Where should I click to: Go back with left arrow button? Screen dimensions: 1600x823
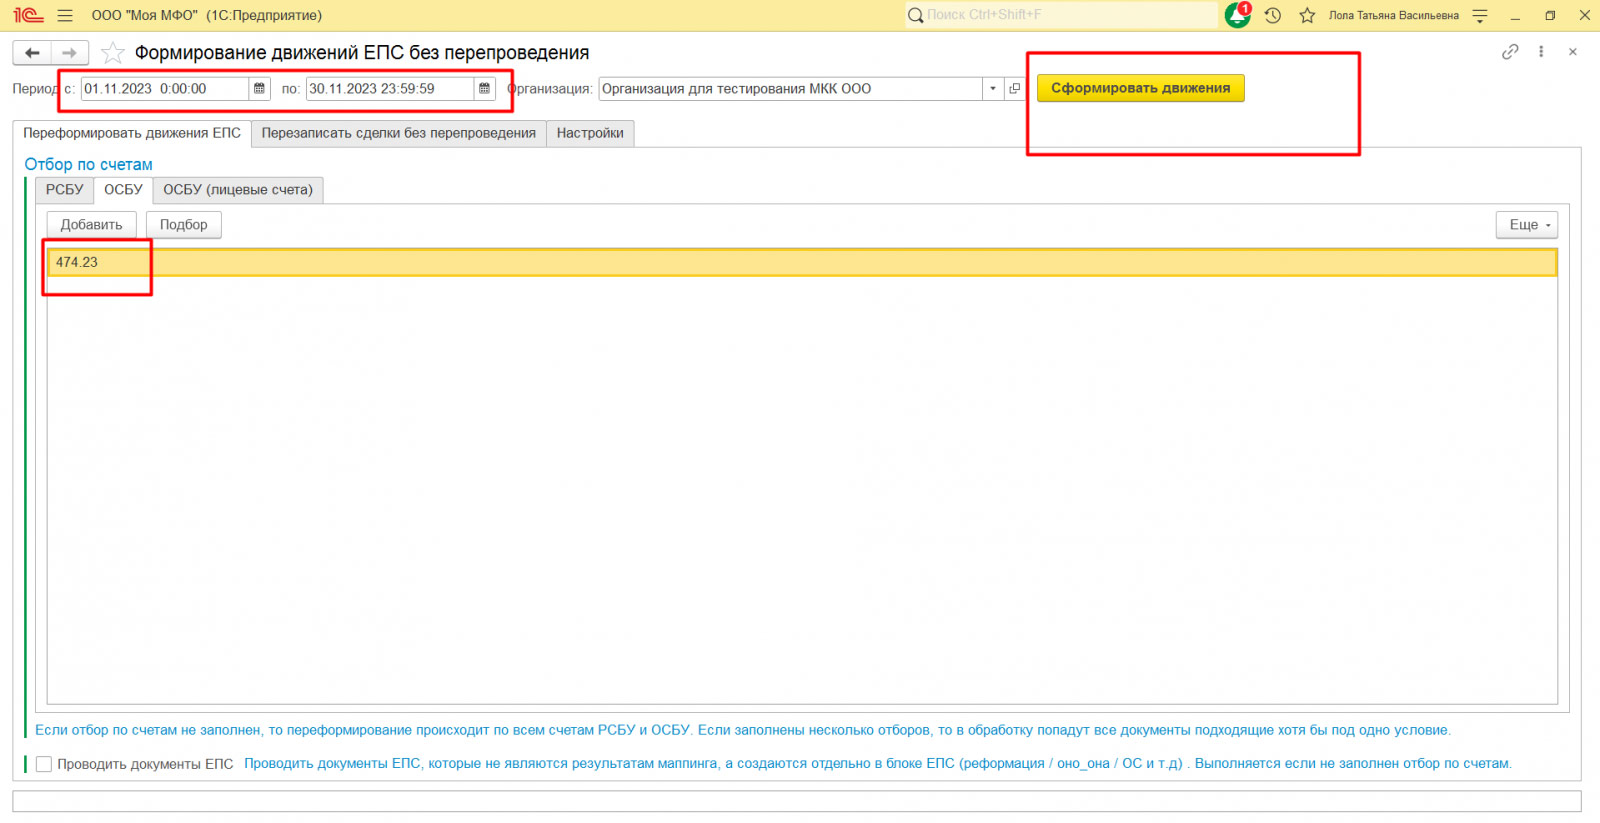pos(32,53)
